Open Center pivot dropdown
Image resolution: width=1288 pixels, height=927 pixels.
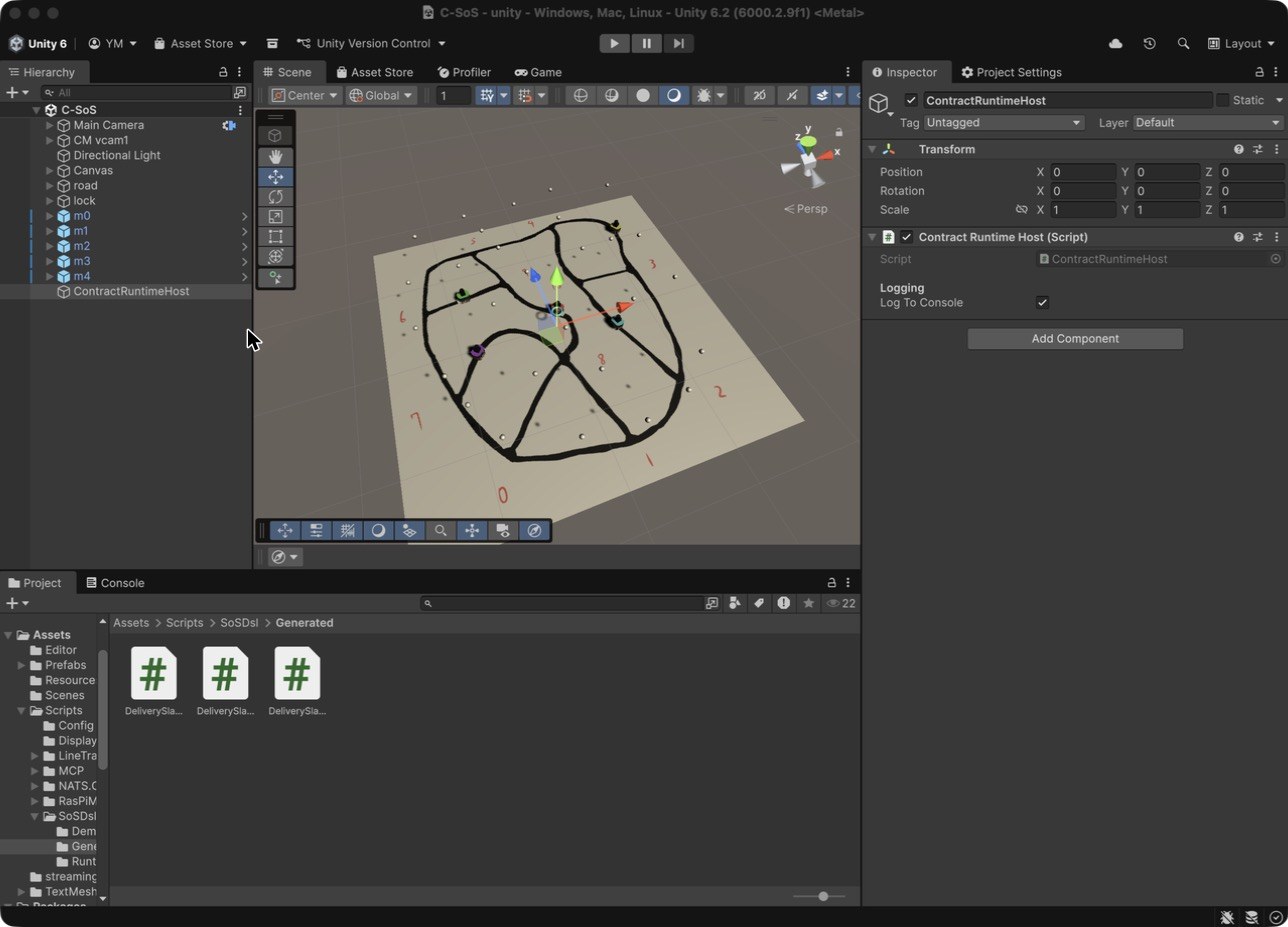pos(306,95)
